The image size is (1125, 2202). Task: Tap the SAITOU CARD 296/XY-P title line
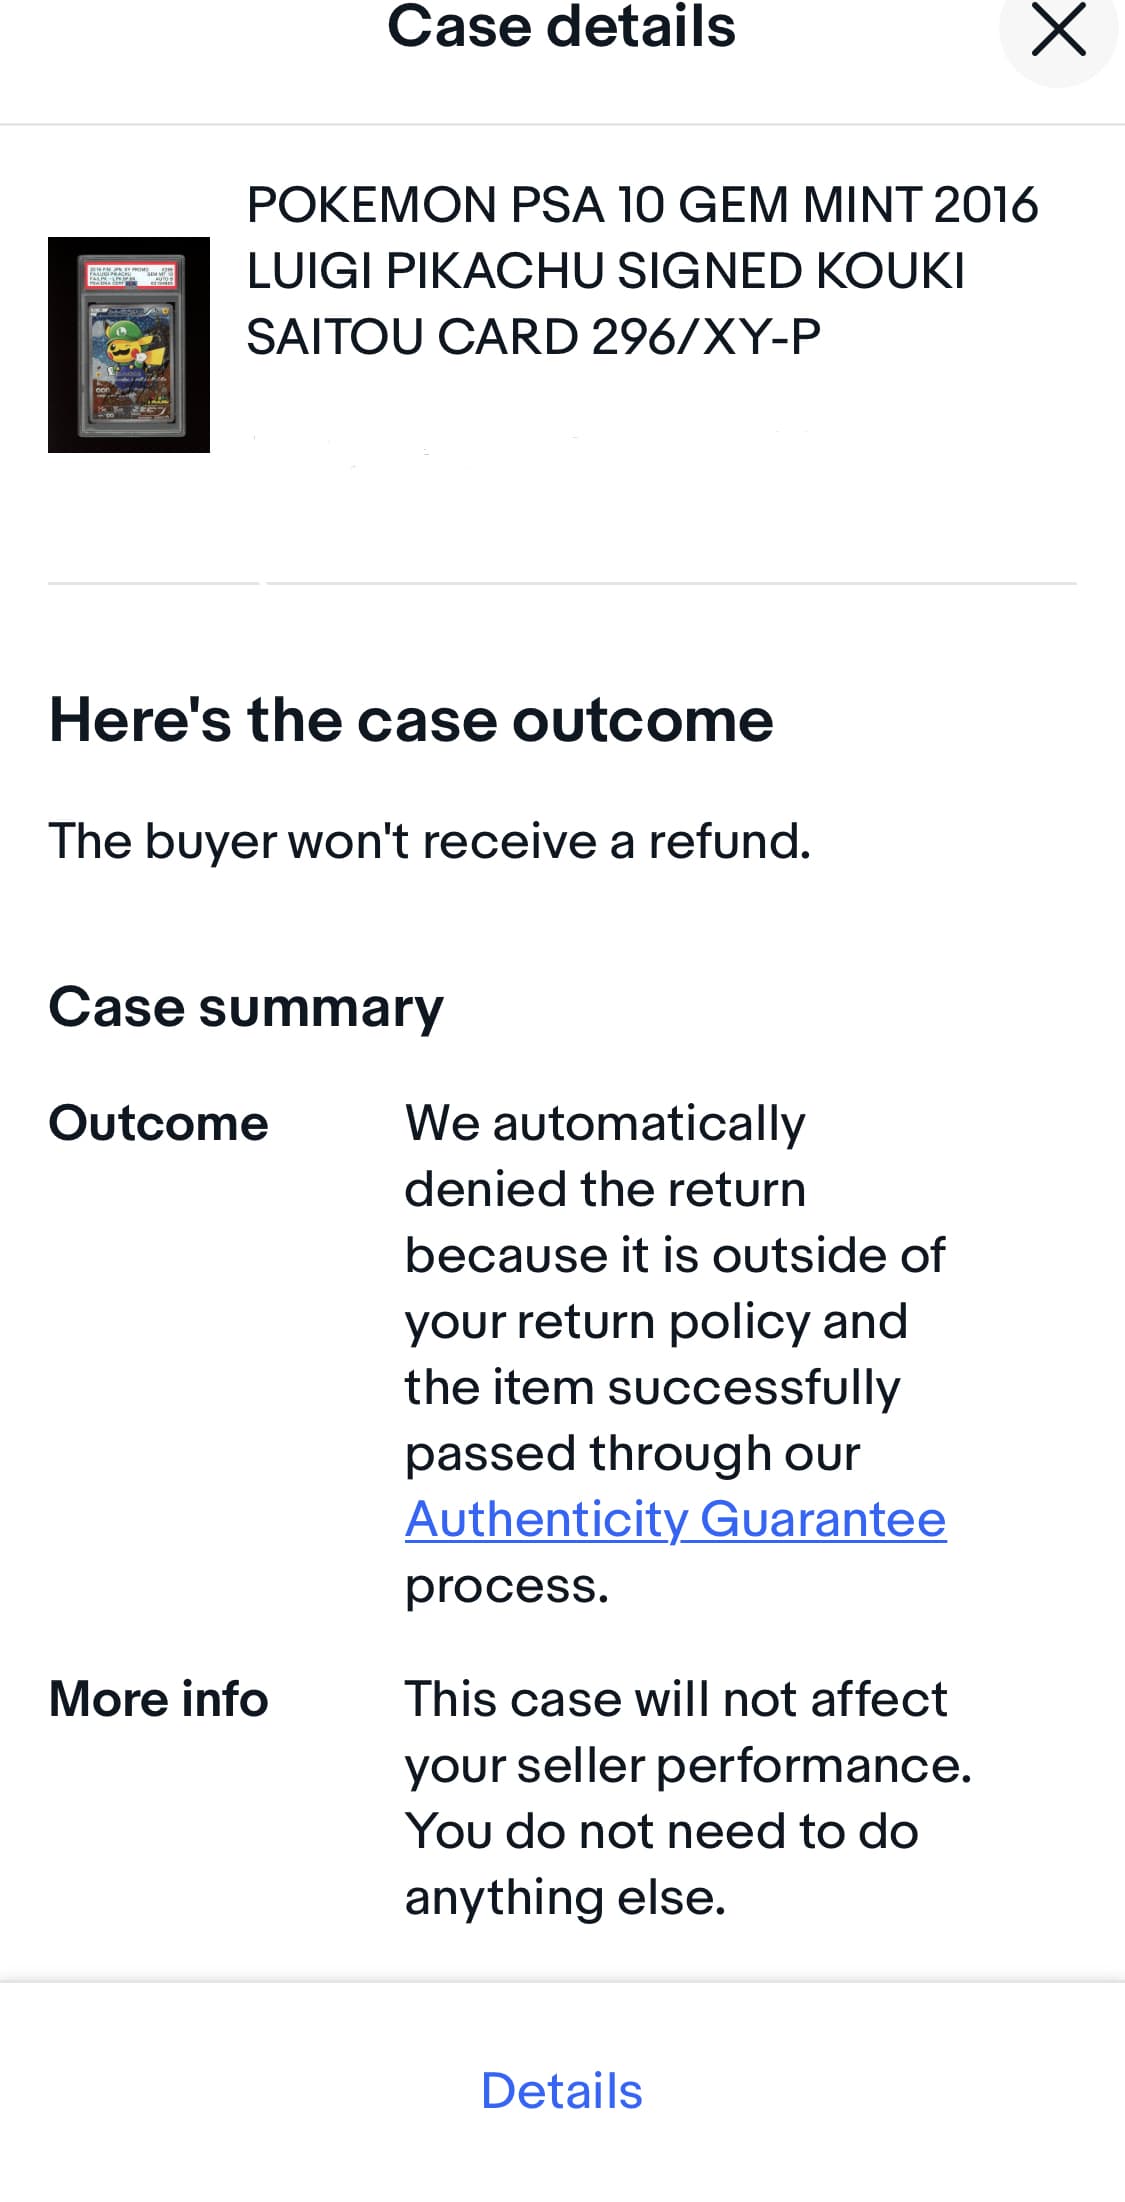point(534,337)
